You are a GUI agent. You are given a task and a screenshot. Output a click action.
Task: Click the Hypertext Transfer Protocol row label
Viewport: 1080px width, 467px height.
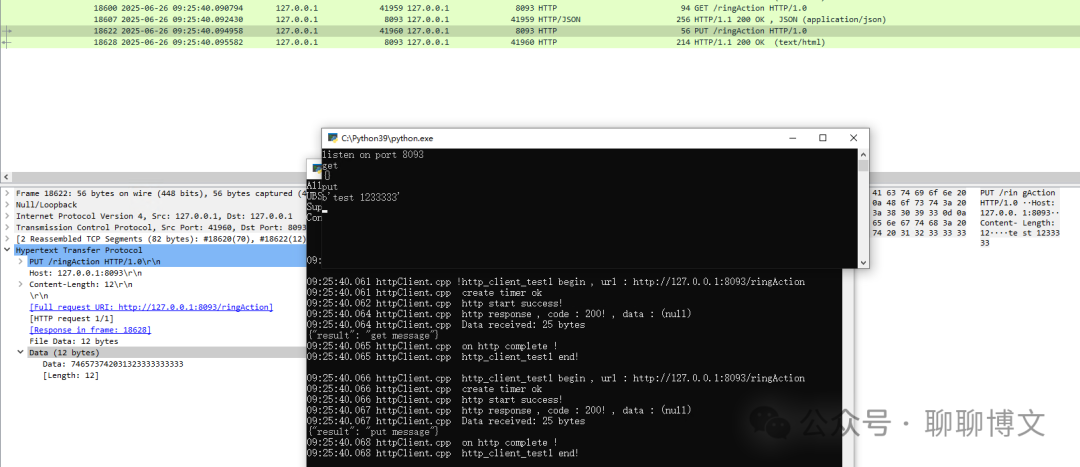tap(79, 251)
